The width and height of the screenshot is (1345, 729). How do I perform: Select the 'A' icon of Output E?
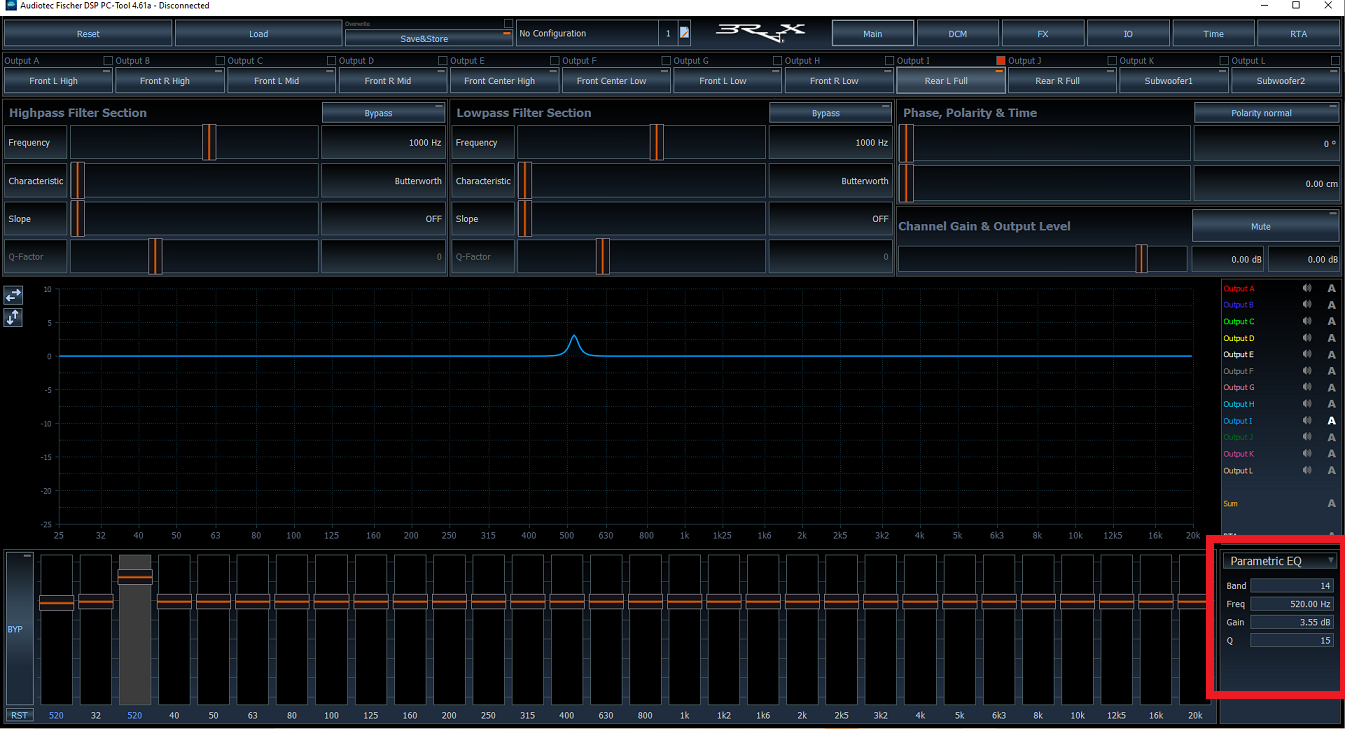point(1331,354)
